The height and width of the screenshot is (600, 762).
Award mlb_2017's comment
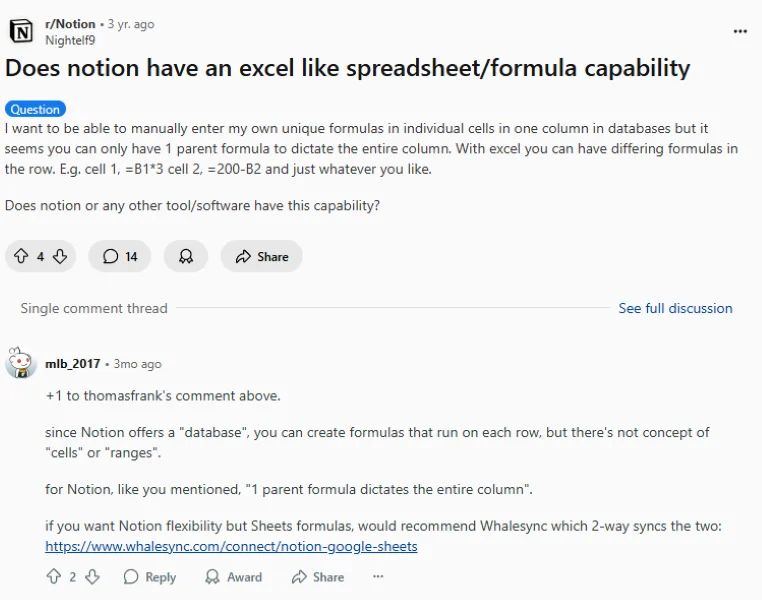click(x=233, y=577)
